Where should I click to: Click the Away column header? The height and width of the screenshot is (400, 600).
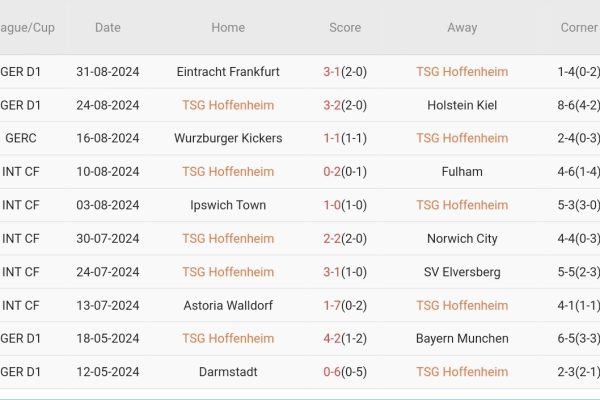[x=462, y=28]
